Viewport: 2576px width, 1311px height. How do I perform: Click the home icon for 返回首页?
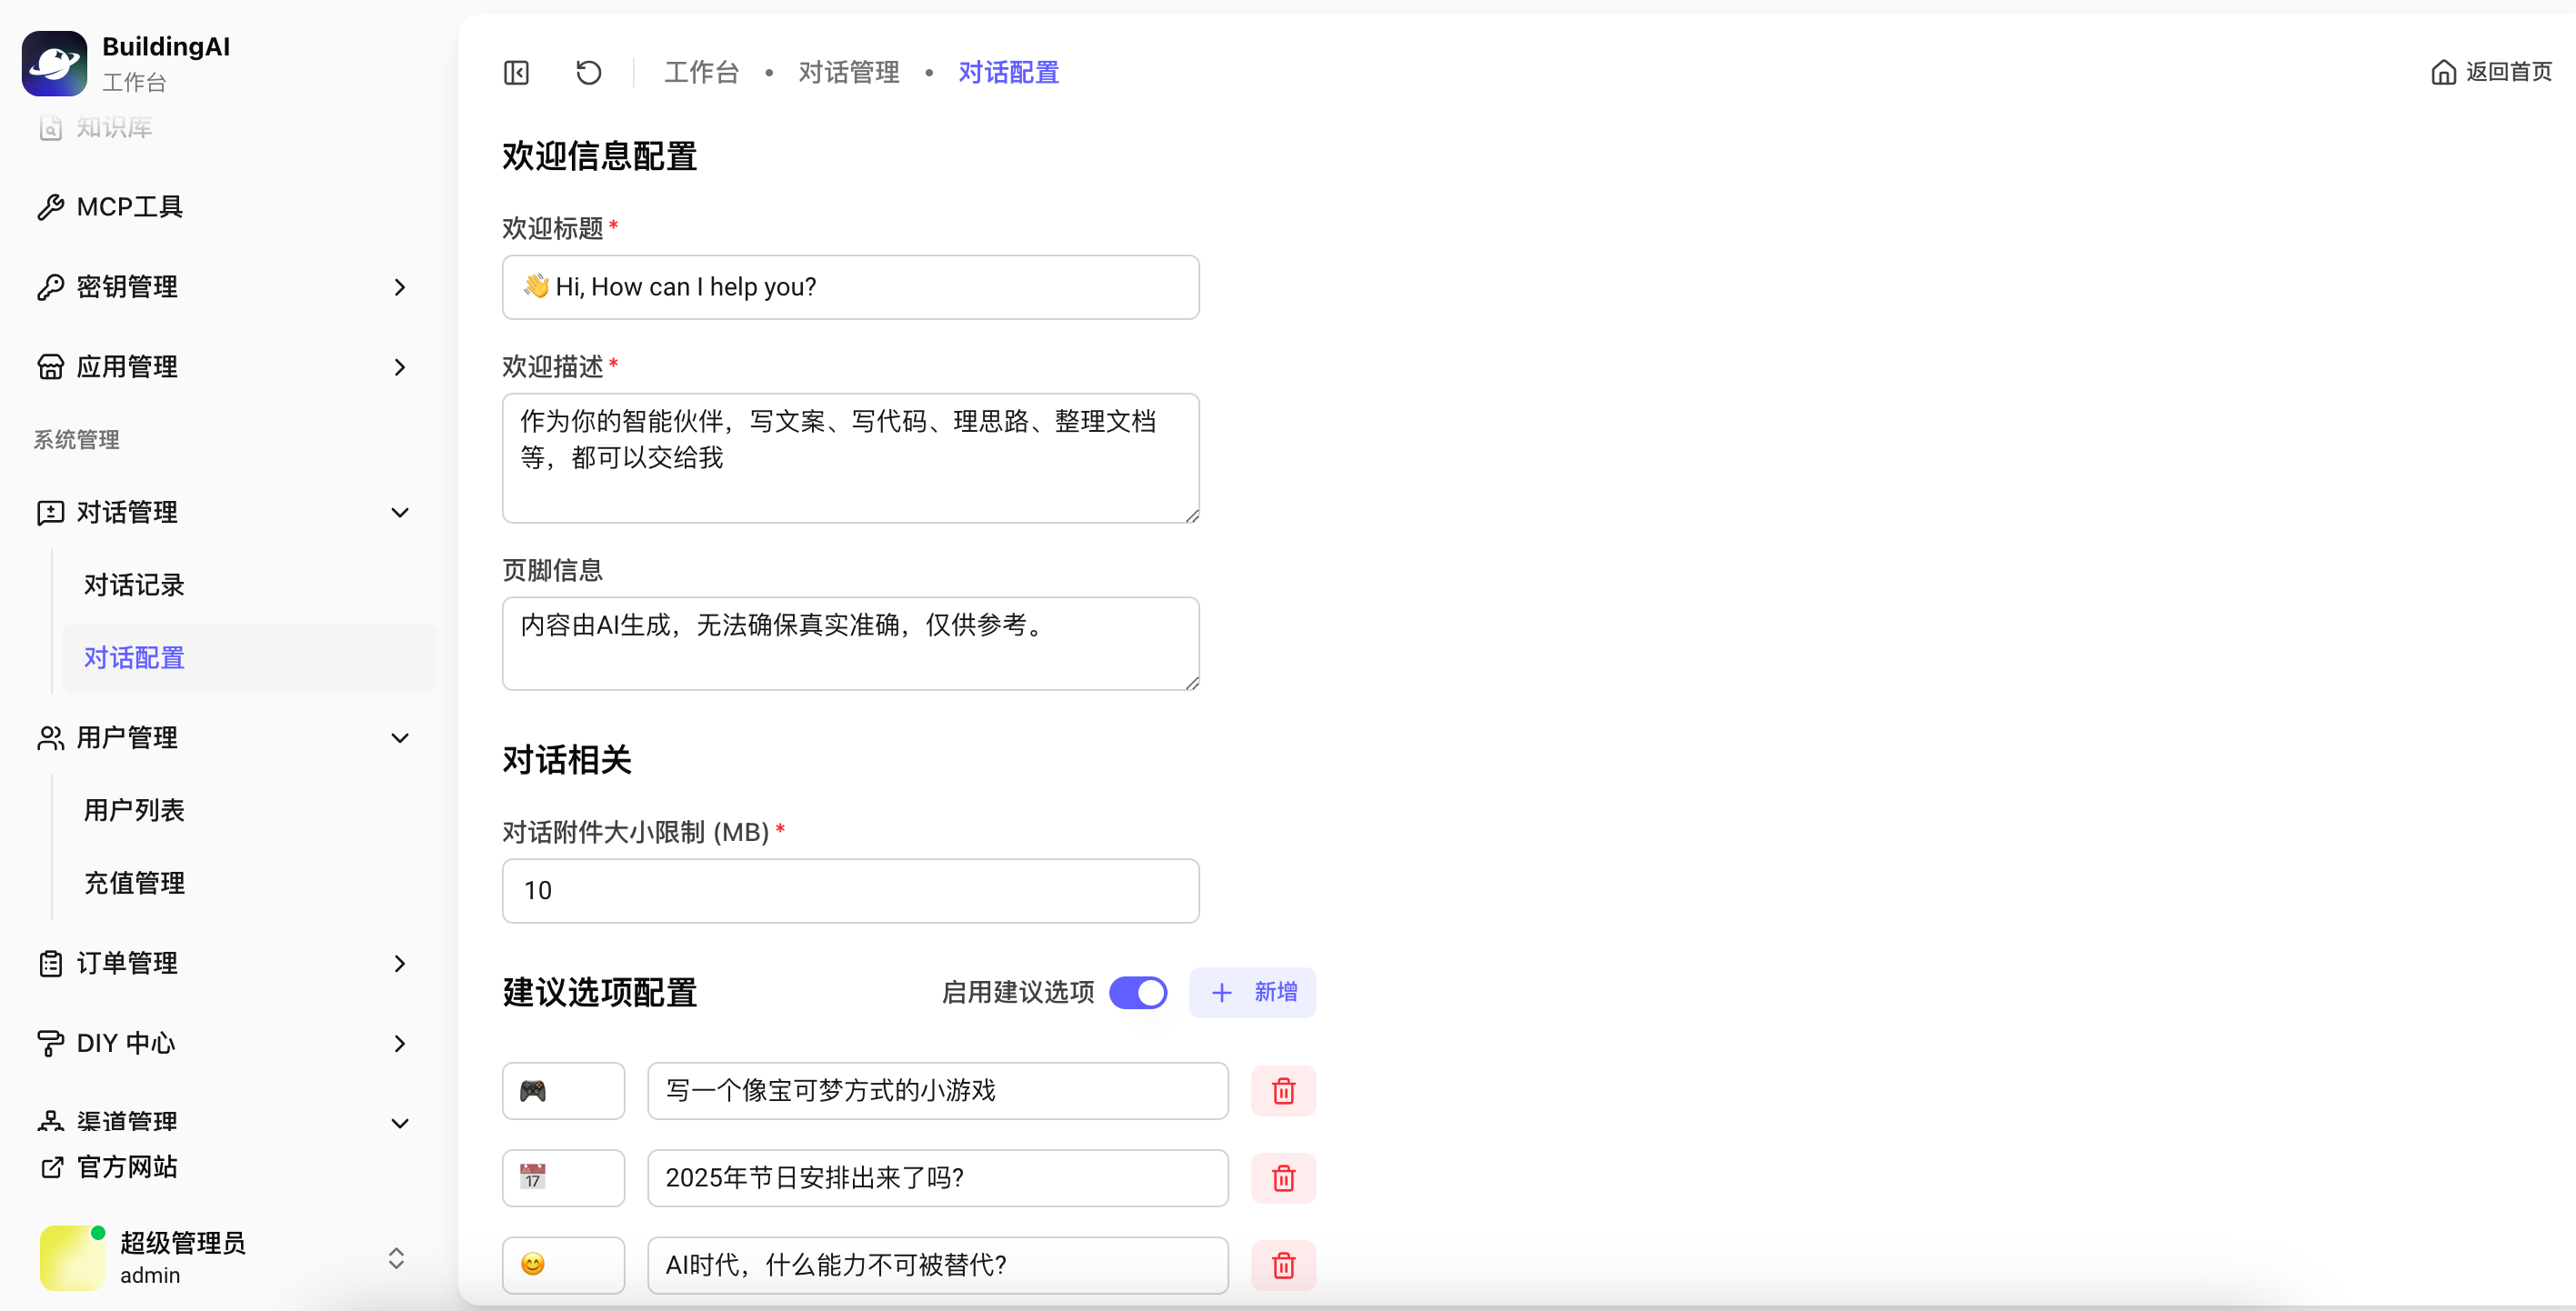[x=2443, y=72]
